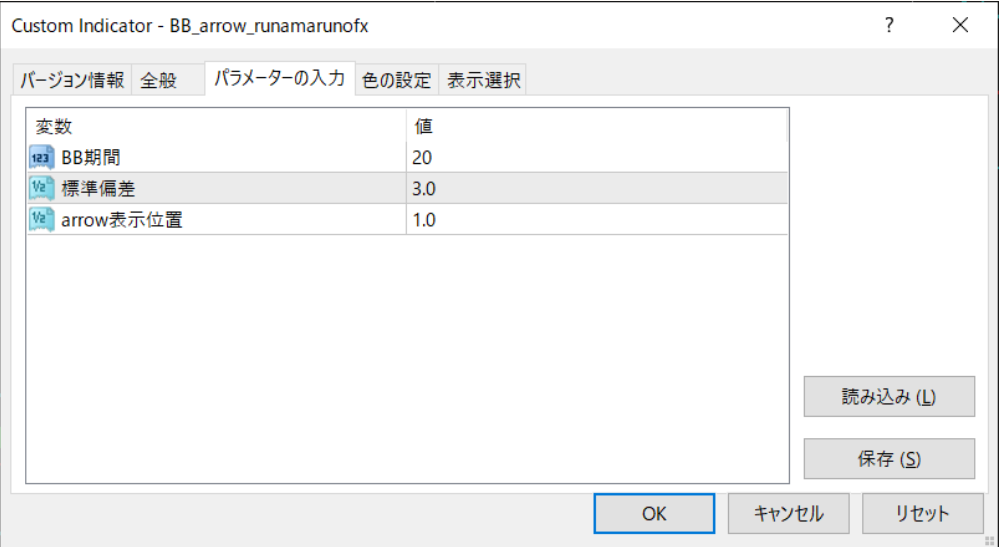The width and height of the screenshot is (999, 547).
Task: Click the arrow表示位置 value 1.0
Action: (x=424, y=220)
